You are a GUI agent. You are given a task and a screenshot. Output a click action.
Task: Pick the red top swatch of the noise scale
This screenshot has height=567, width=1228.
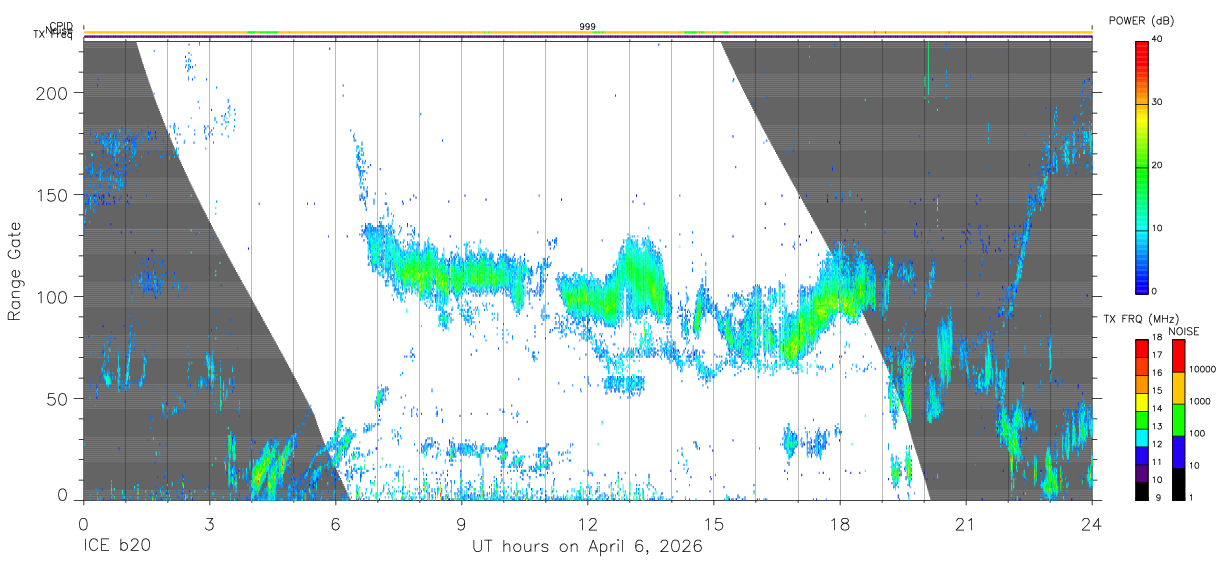point(1177,357)
